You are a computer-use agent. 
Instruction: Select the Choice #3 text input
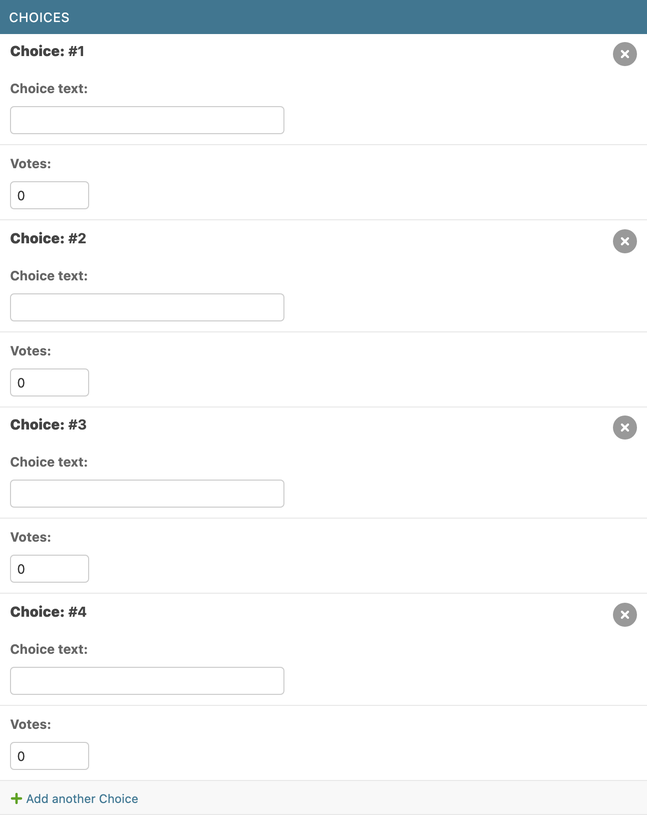tap(147, 493)
